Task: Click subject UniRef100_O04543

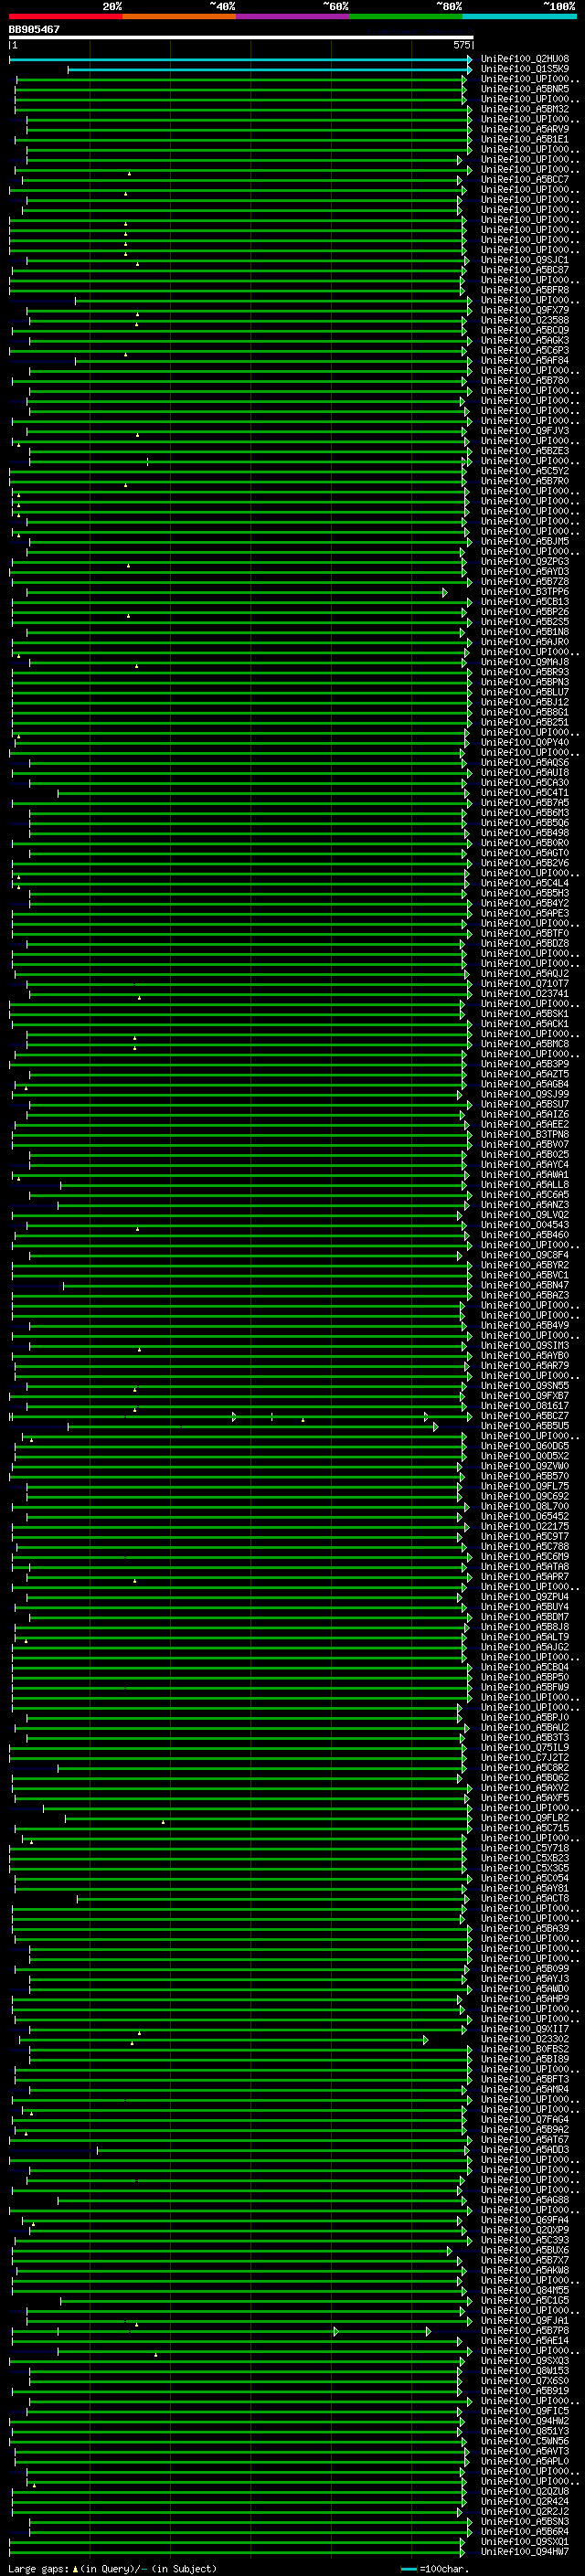Action: 525,1225
